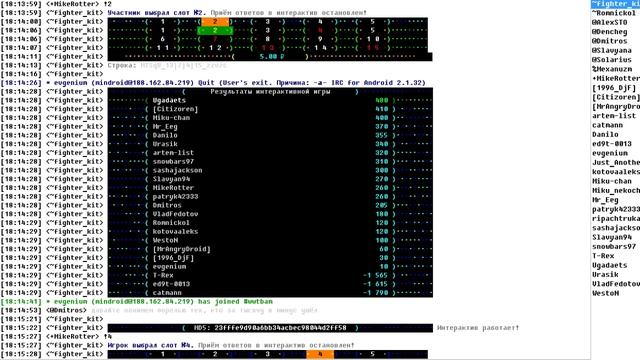The width and height of the screenshot is (640, 360).
Task: Click Dmitros score 205 in results
Action: tap(382, 205)
